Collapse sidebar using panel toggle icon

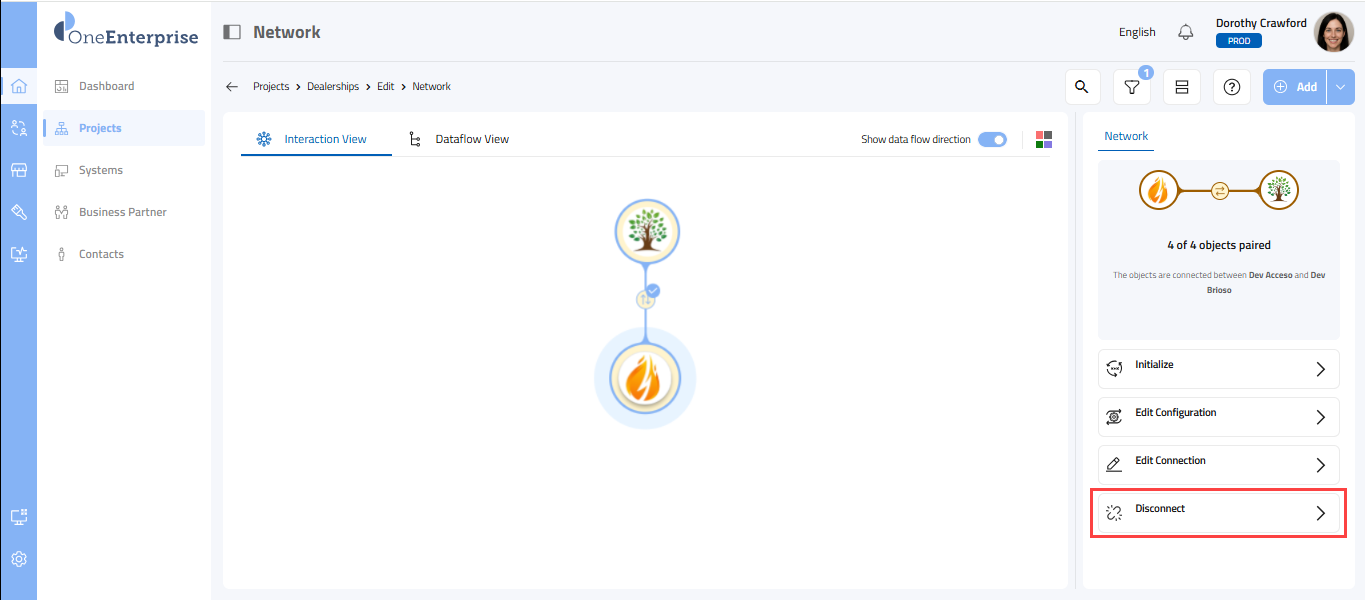pyautogui.click(x=232, y=32)
